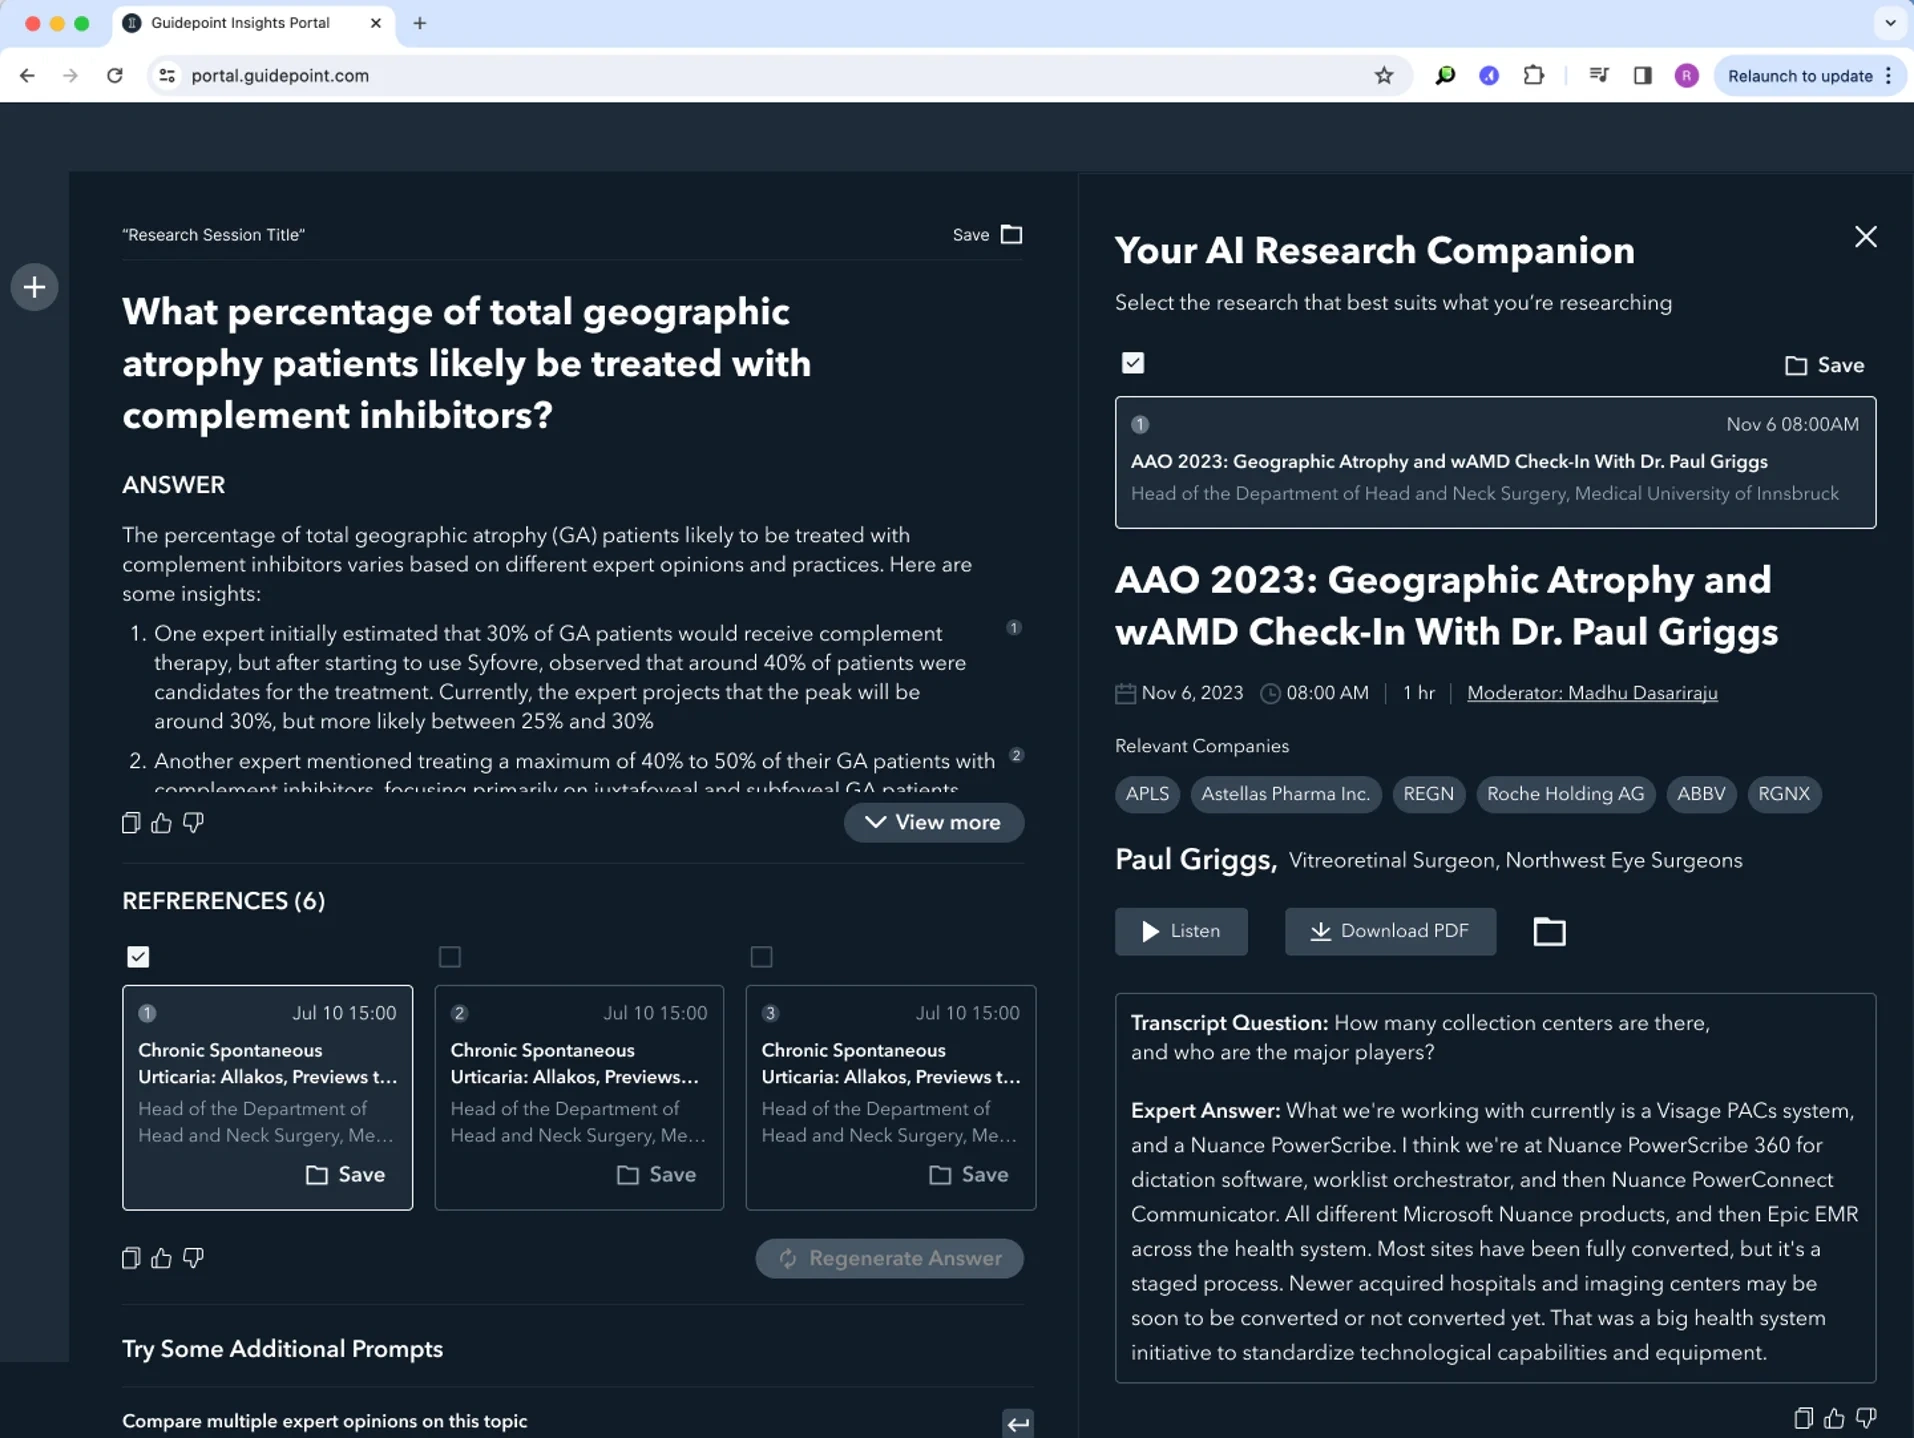
Task: Bookmark this page with the star icon
Action: pyautogui.click(x=1384, y=76)
